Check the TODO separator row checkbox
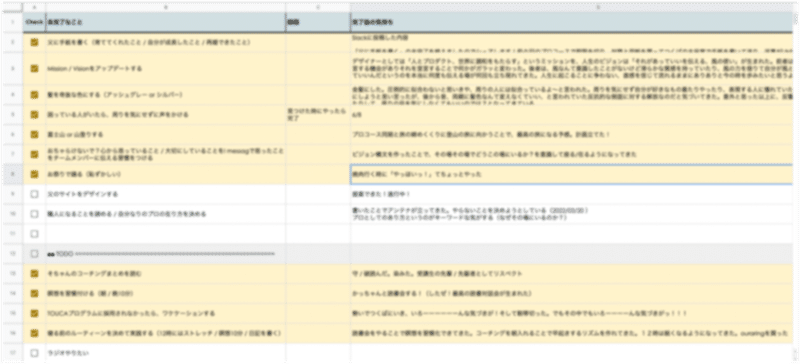Screen dimensions: 800x364 click(34, 254)
